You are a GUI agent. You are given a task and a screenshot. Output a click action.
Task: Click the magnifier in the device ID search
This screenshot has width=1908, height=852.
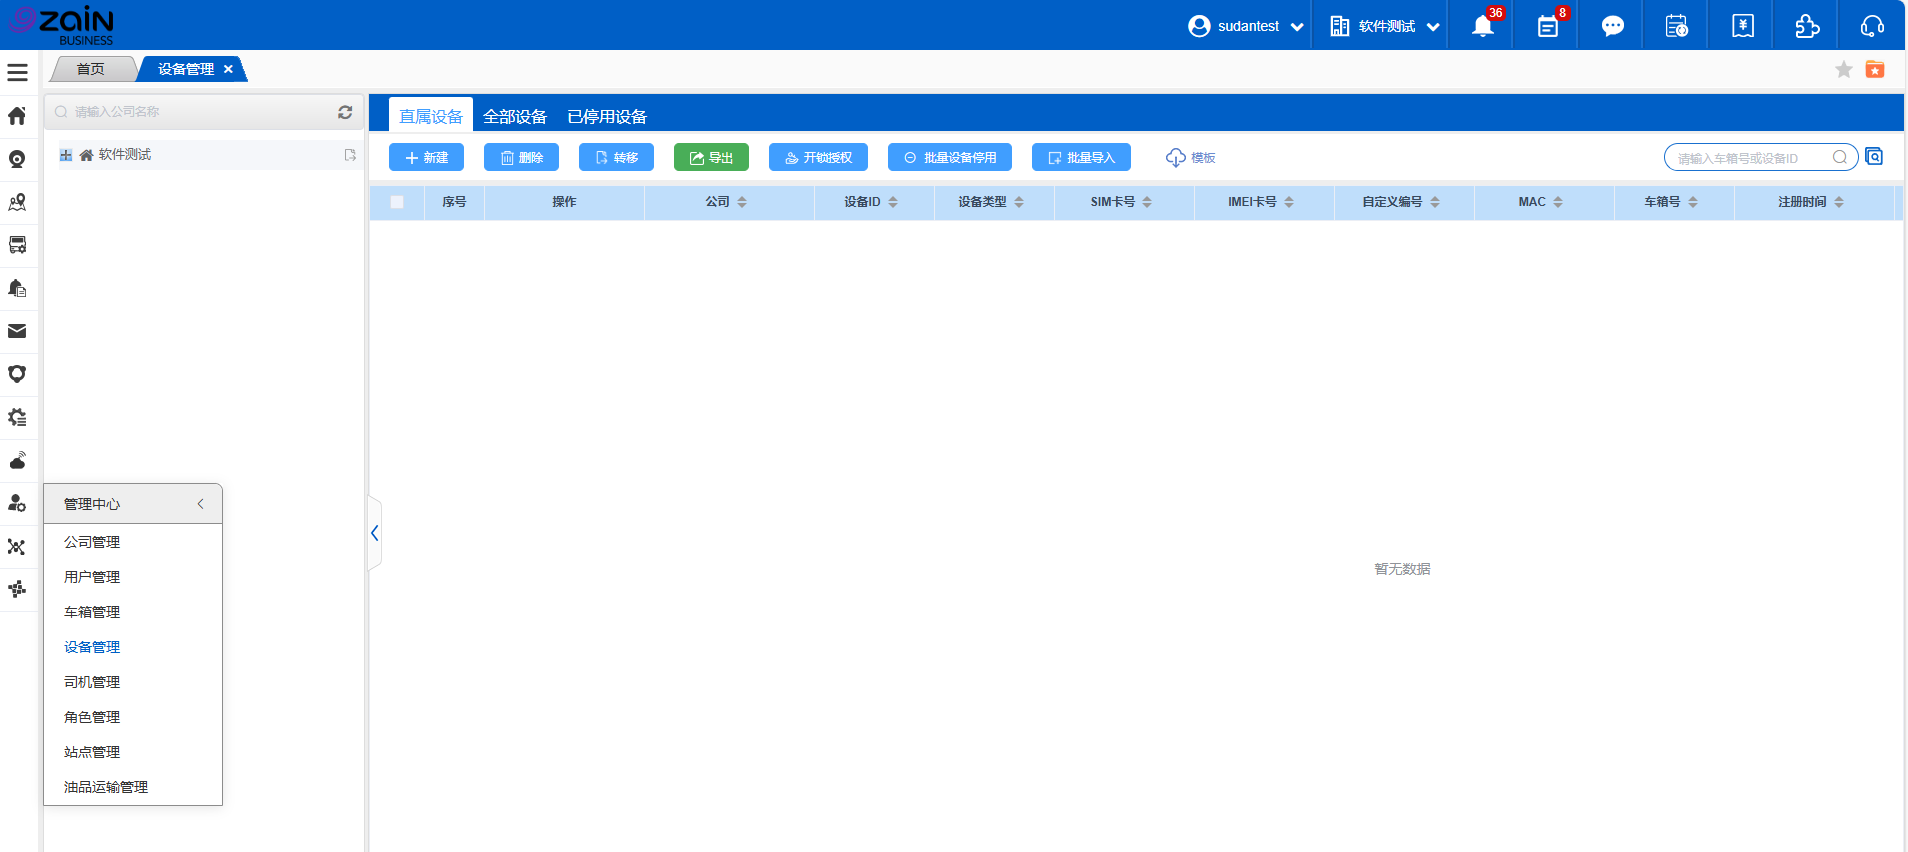click(x=1840, y=157)
